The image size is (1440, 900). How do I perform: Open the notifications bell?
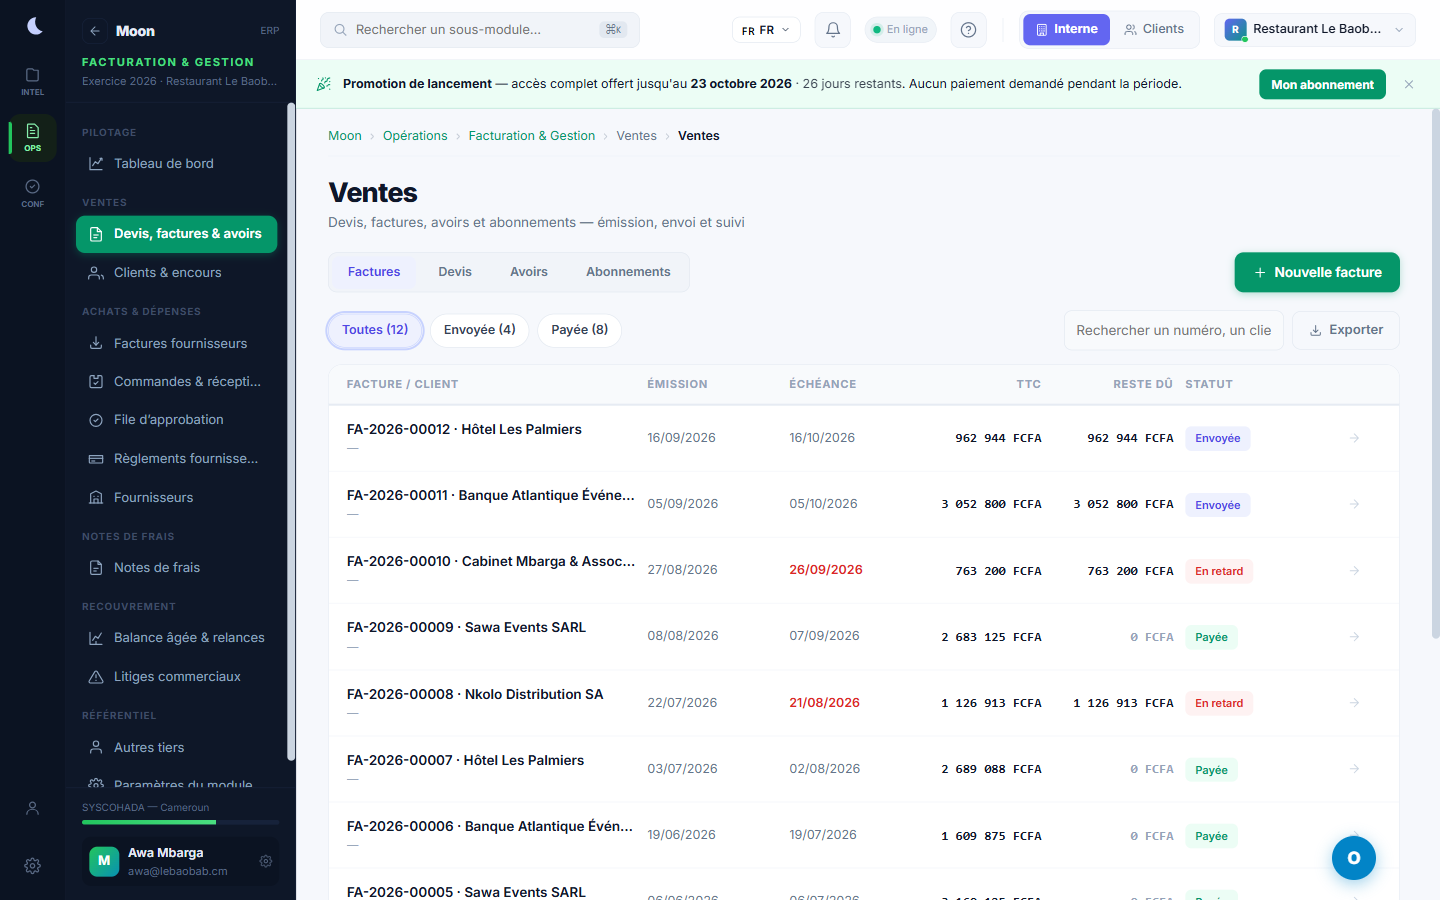[x=832, y=30]
